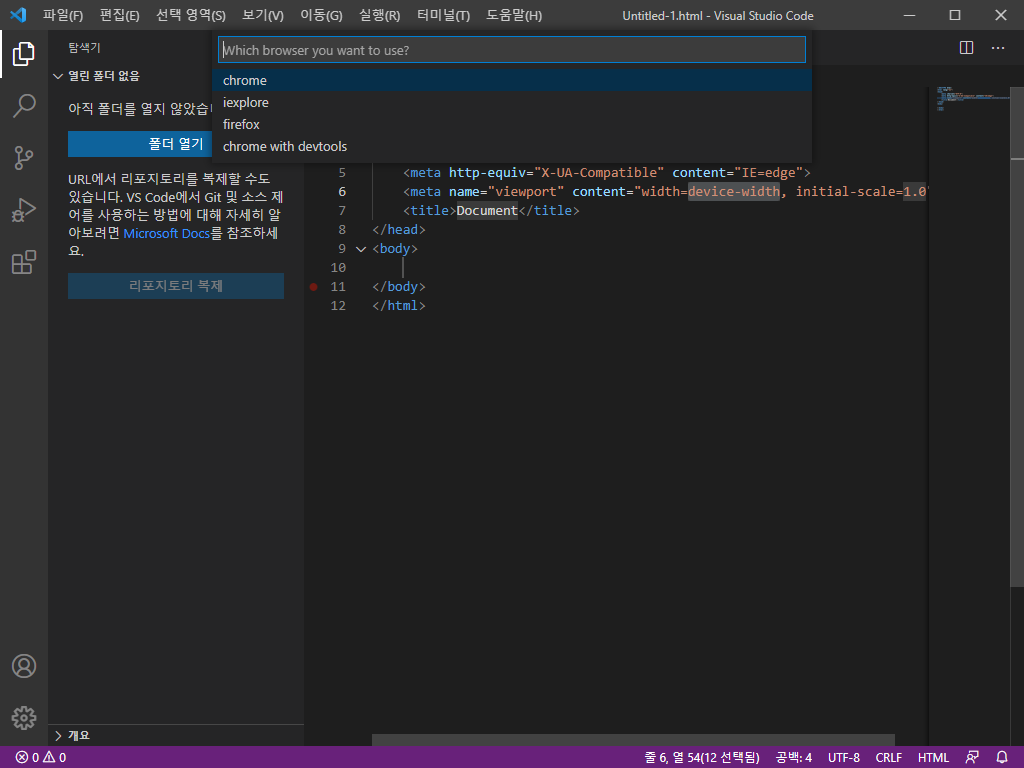The height and width of the screenshot is (768, 1024).
Task: Change encoding via 'UTF-8' status item
Action: pyautogui.click(x=844, y=758)
